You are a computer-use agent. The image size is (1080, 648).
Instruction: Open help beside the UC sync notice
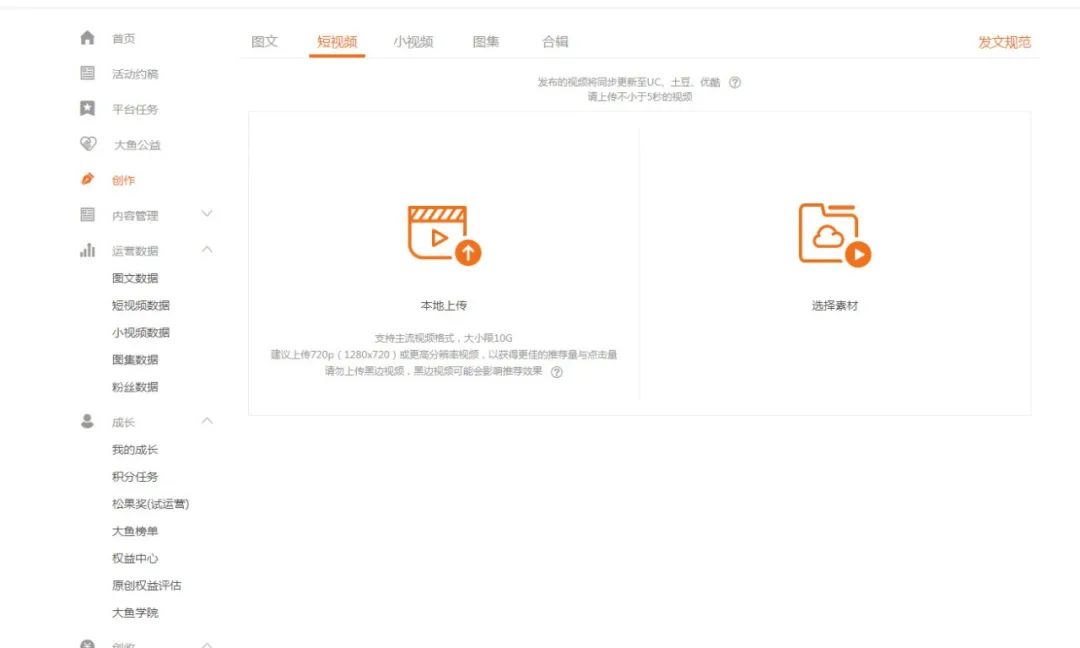point(735,82)
